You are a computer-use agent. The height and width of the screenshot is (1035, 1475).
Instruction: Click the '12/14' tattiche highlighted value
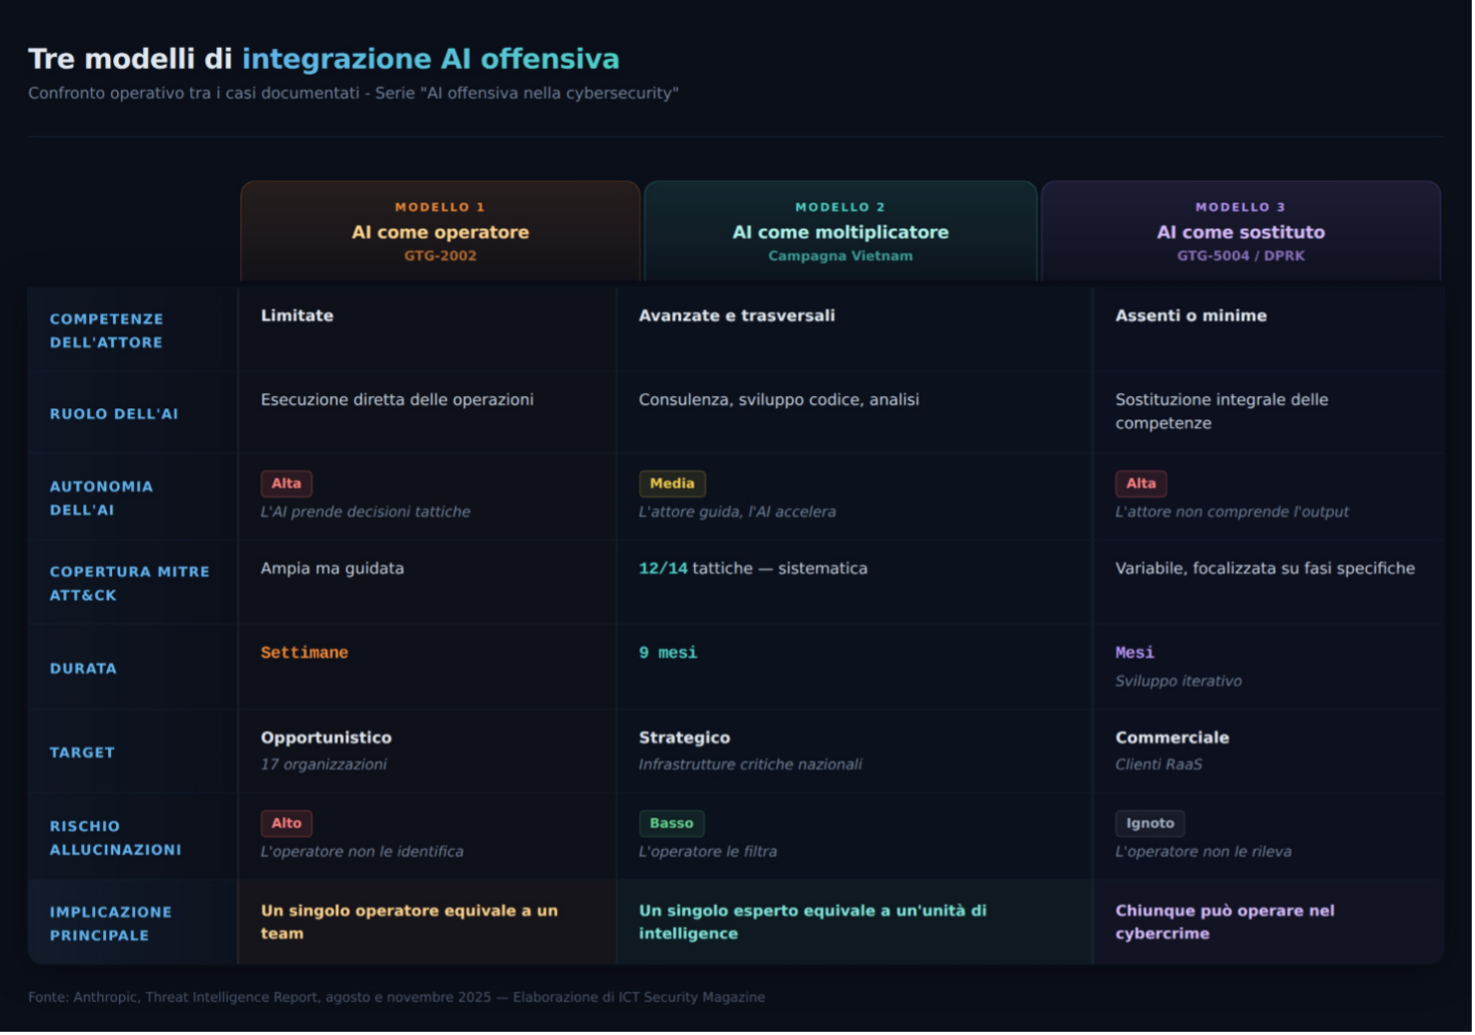(663, 568)
